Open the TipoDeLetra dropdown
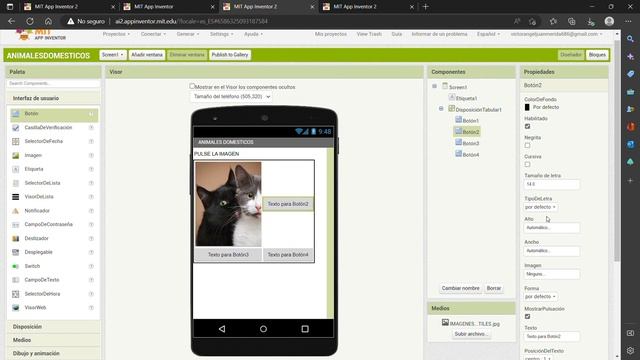Screen dimensions: 640x360 [540, 207]
